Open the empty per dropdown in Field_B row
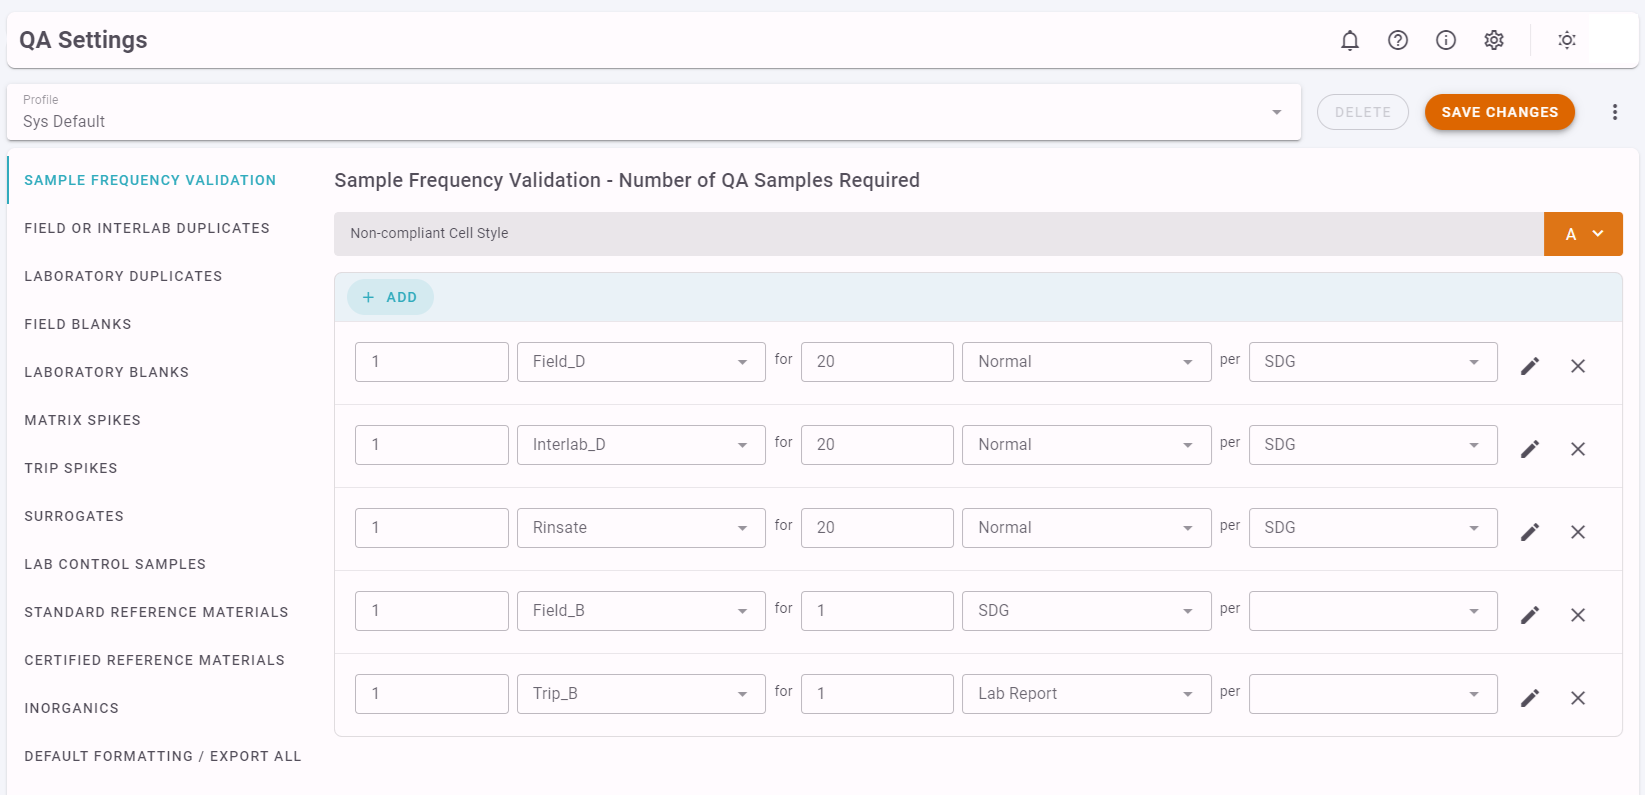The image size is (1645, 795). [x=1373, y=611]
